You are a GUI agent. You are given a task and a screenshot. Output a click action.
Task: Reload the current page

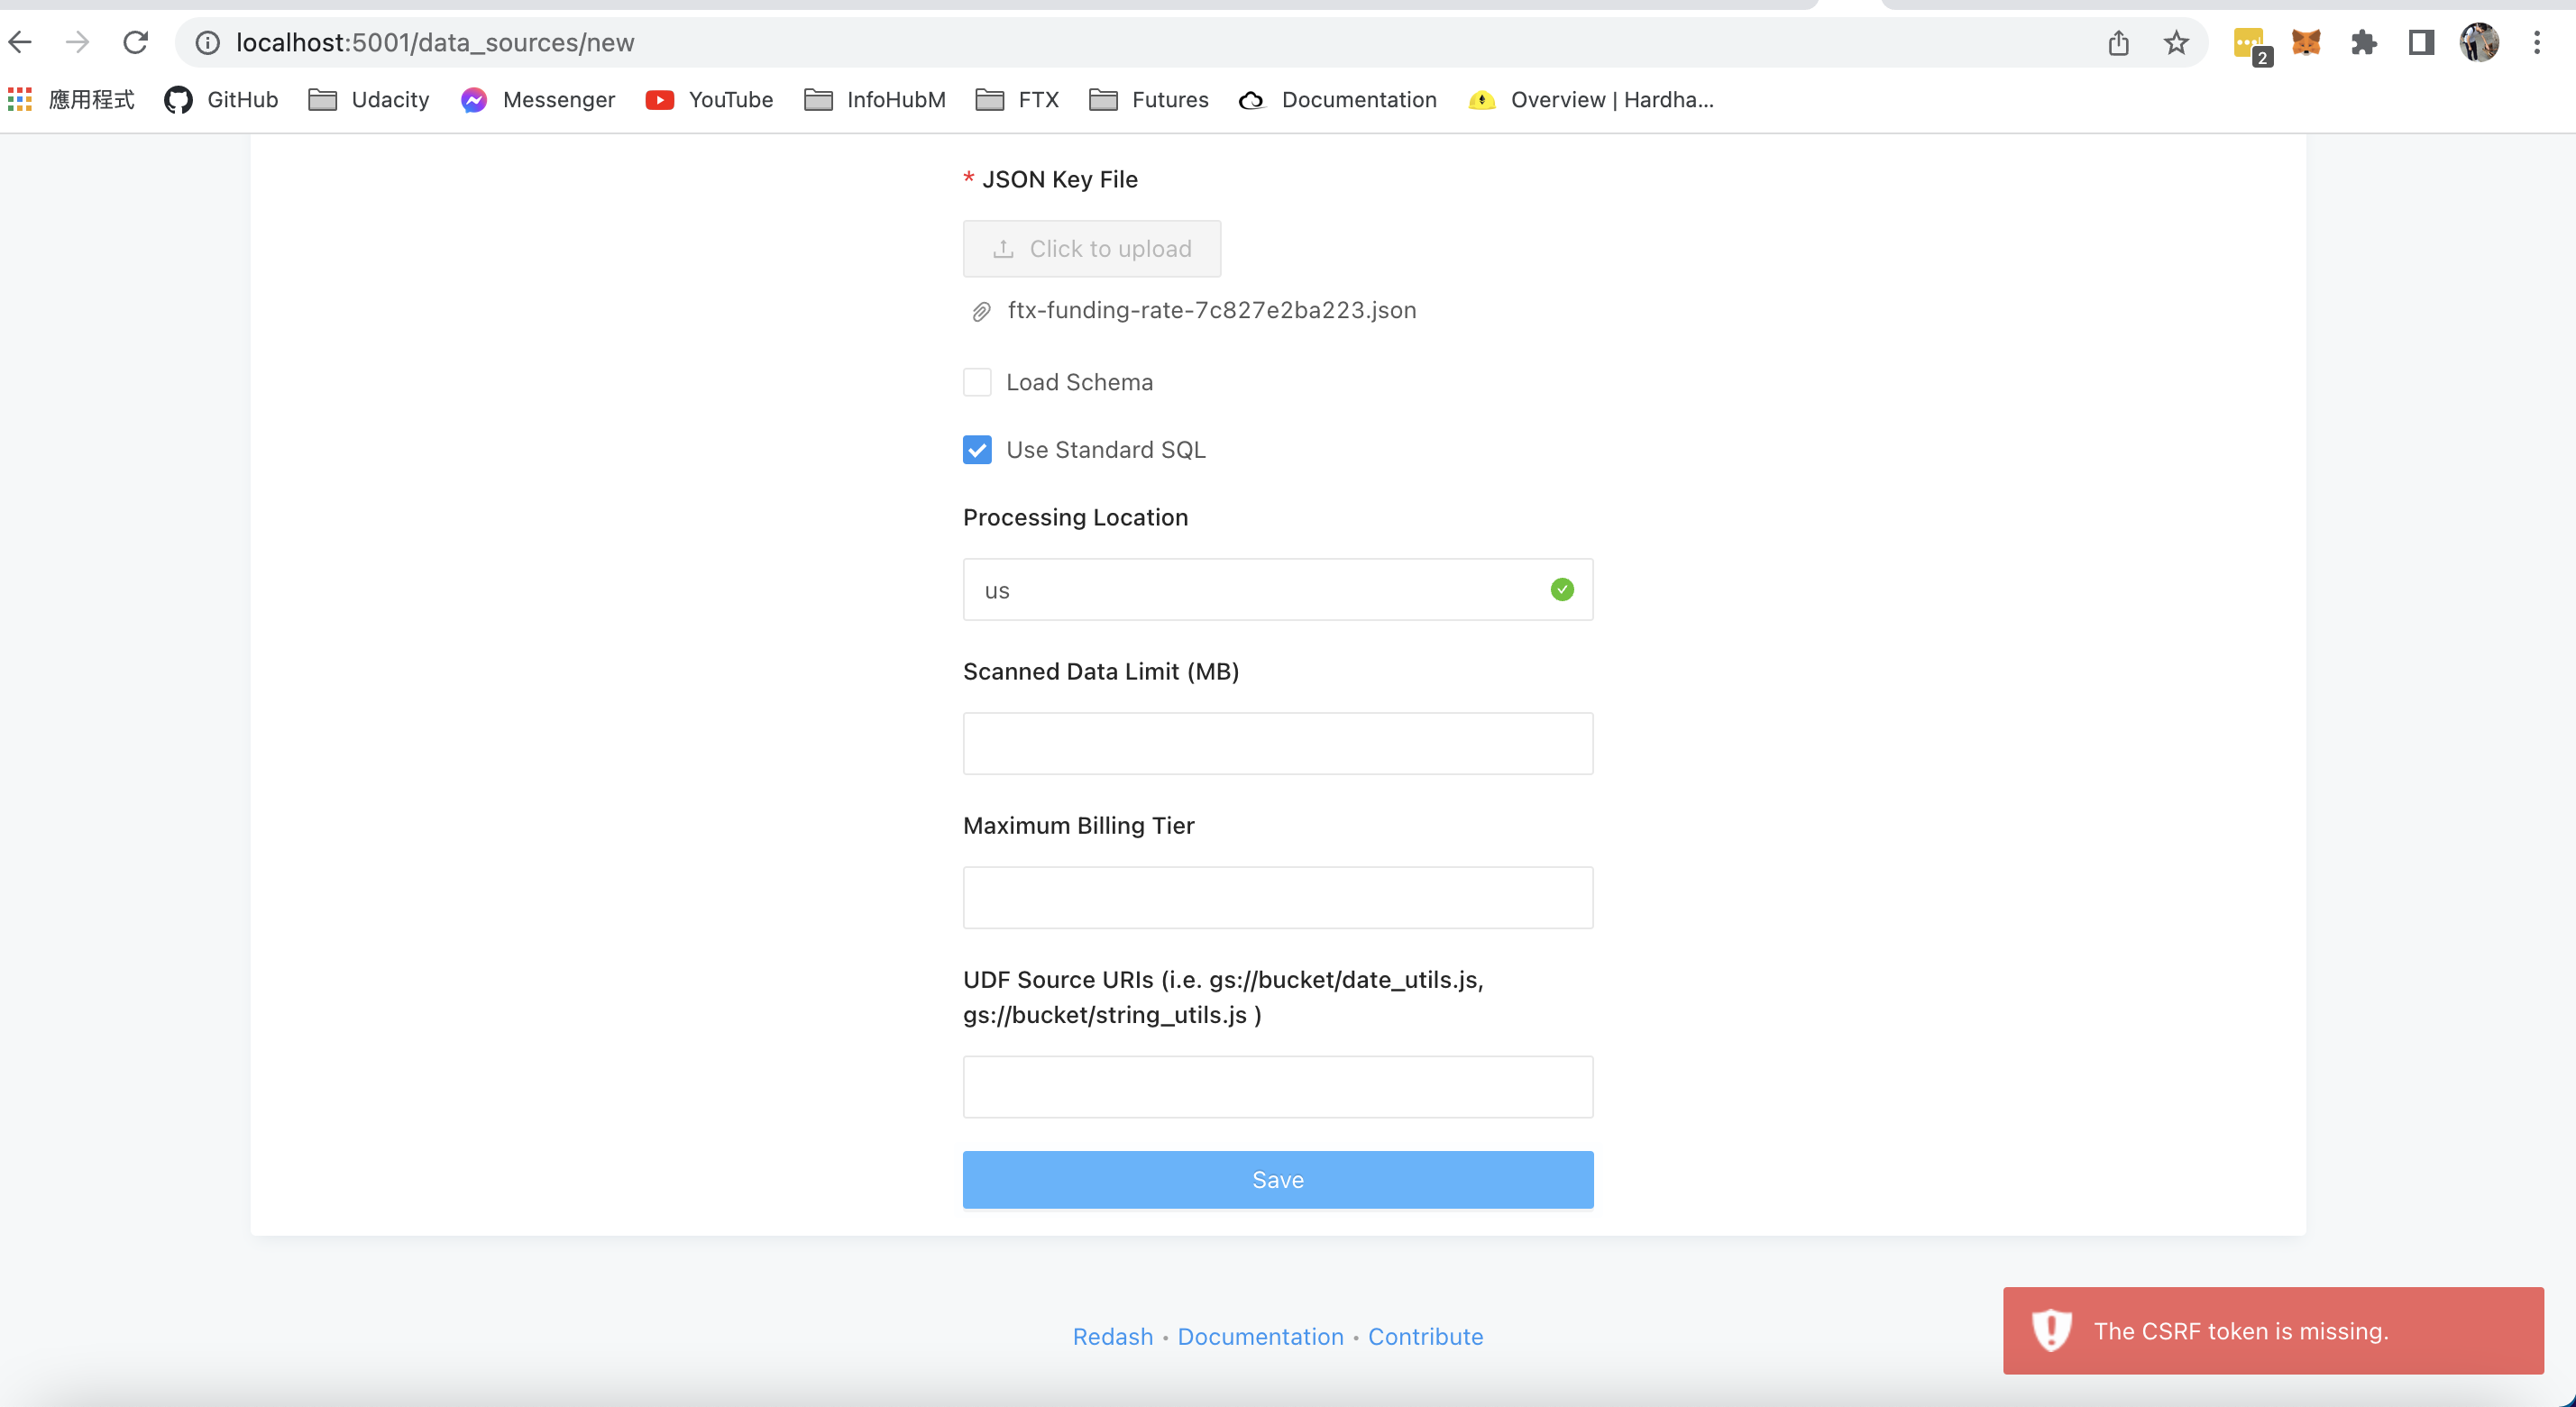(x=136, y=42)
